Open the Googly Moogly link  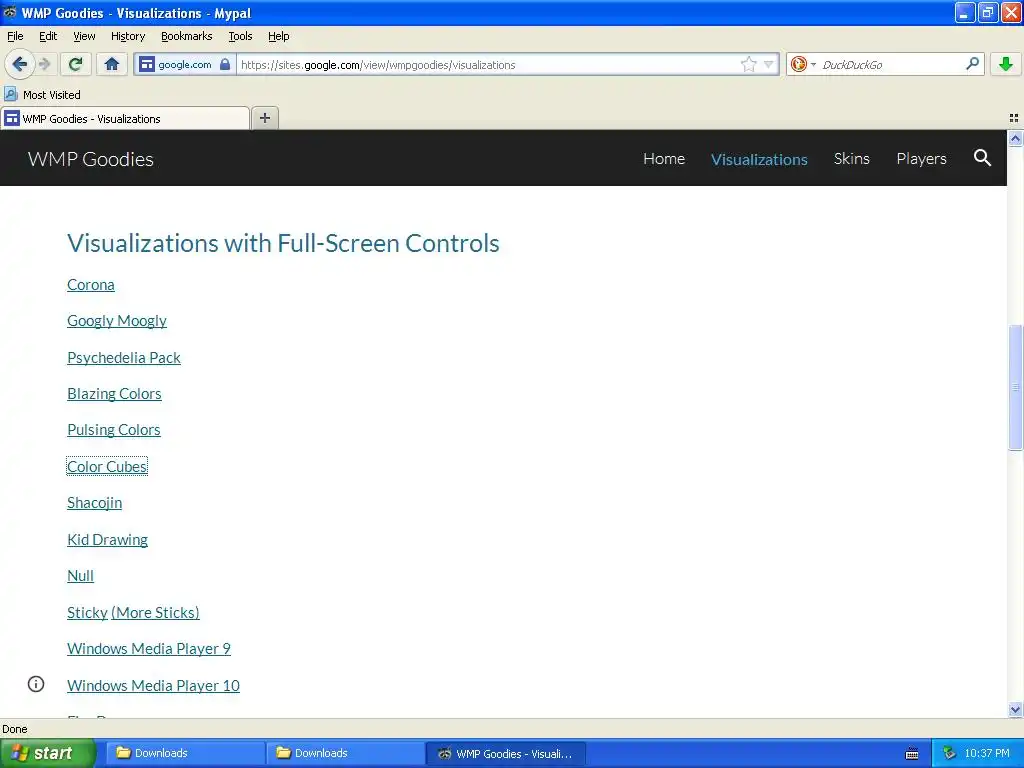coord(117,321)
